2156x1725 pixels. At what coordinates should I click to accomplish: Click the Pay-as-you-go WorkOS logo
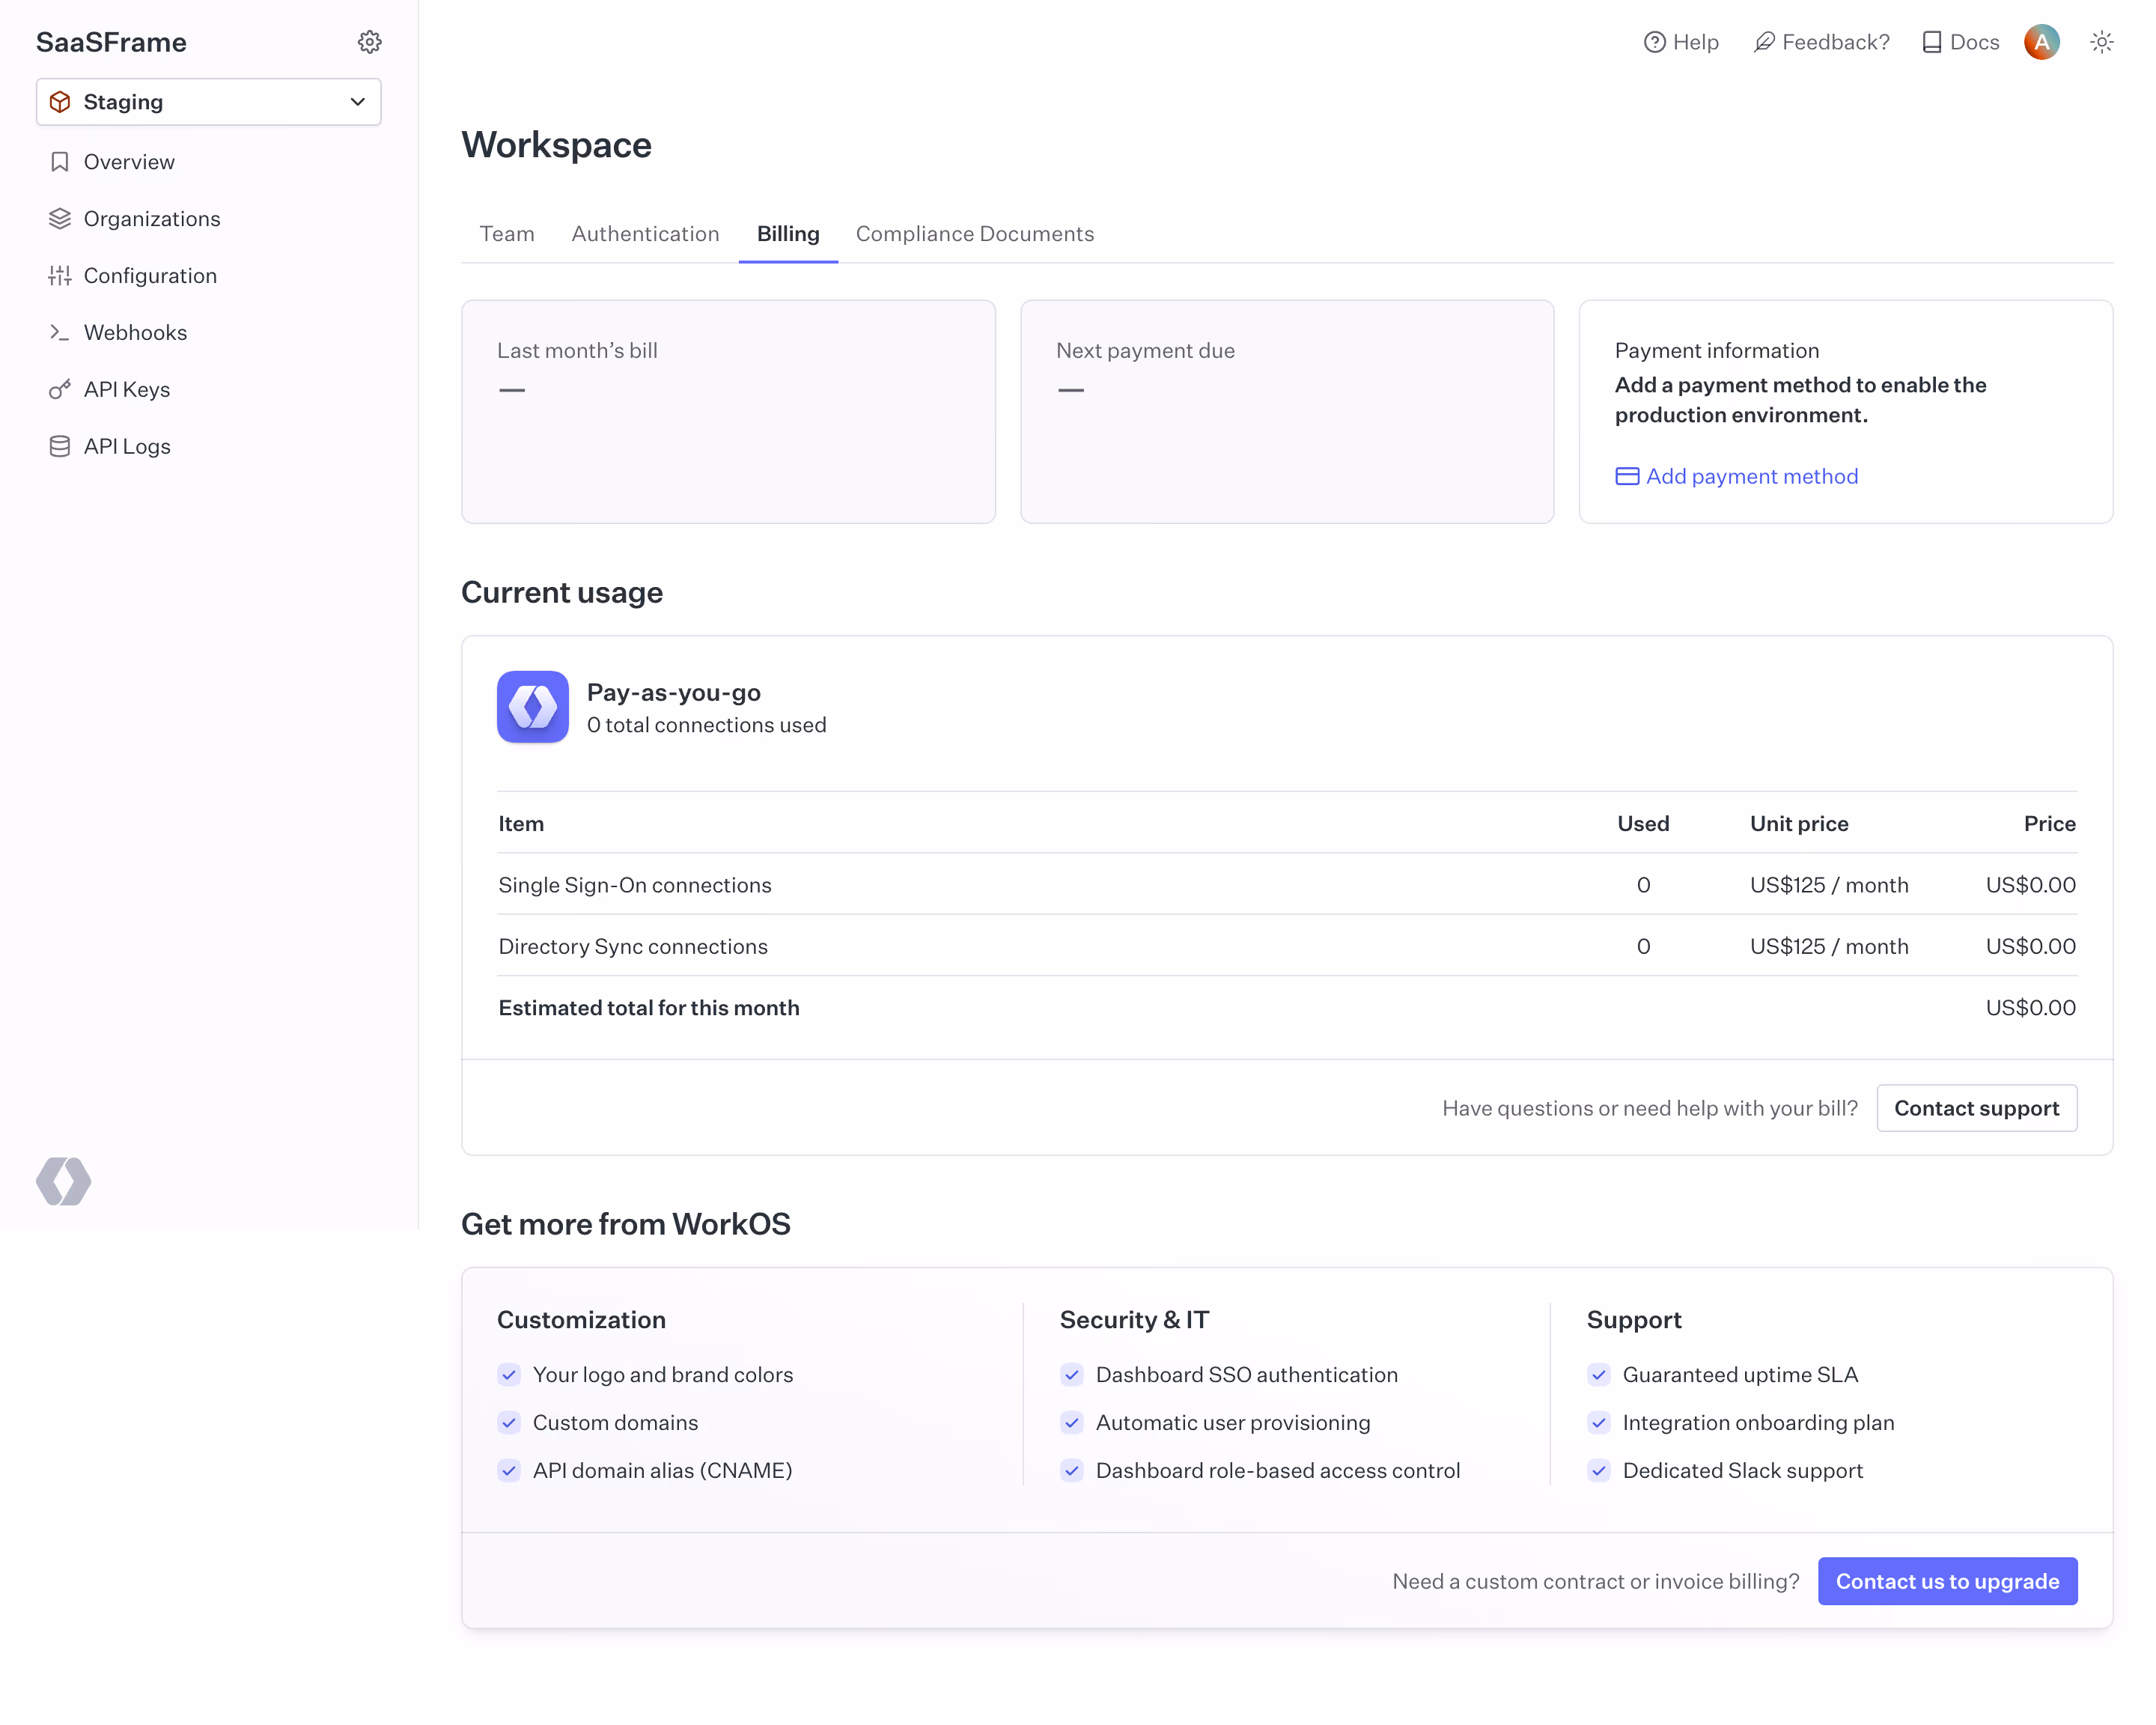coord(533,707)
